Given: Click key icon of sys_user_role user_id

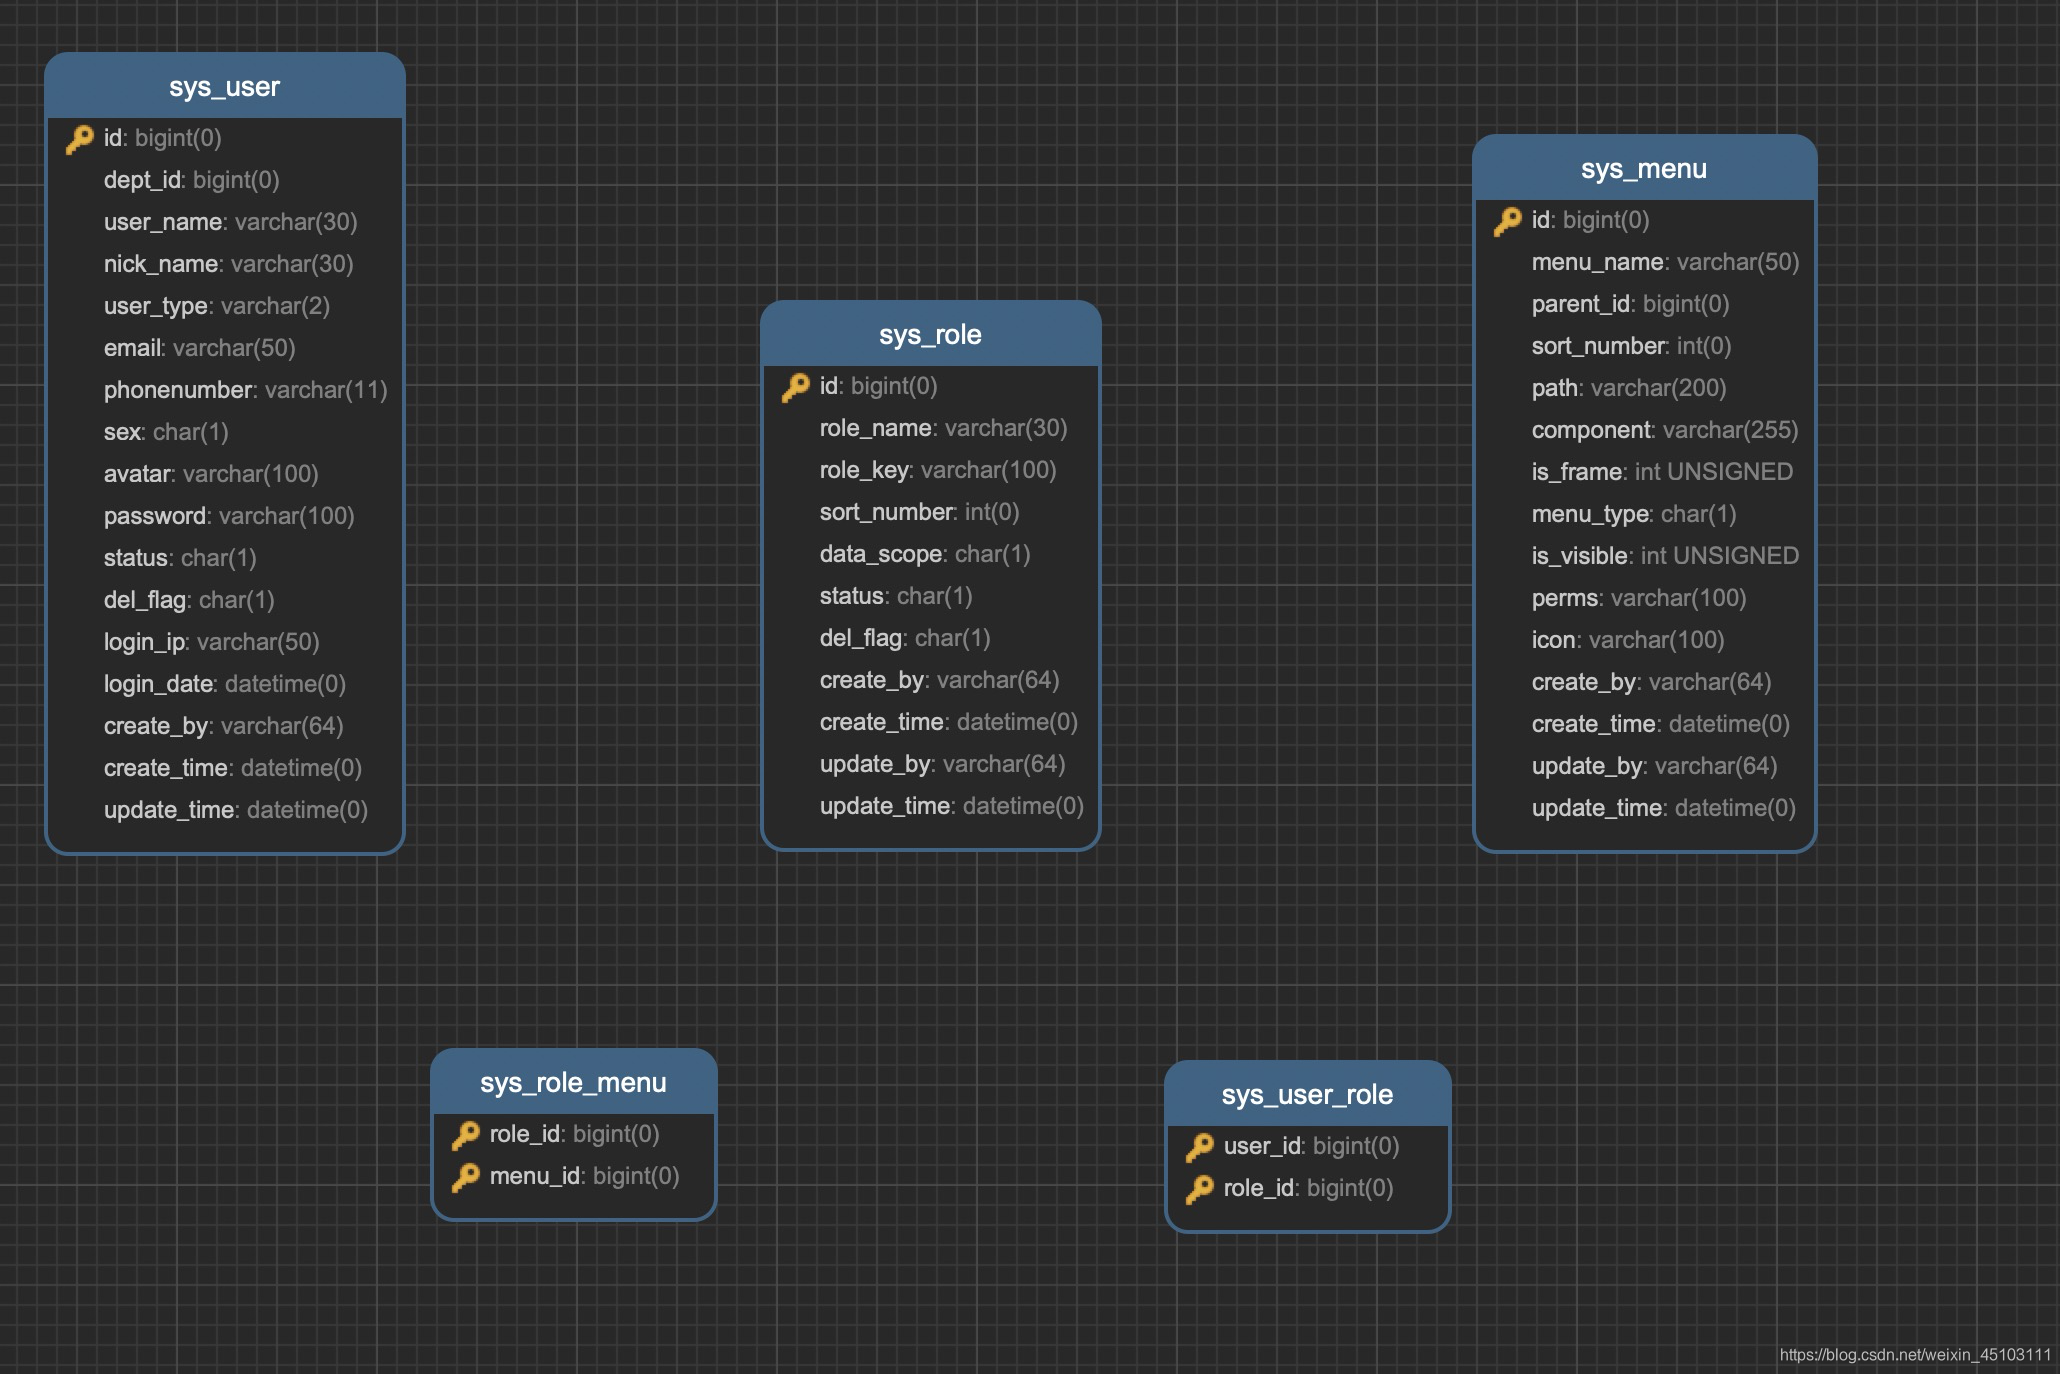Looking at the screenshot, I should click(1200, 1147).
